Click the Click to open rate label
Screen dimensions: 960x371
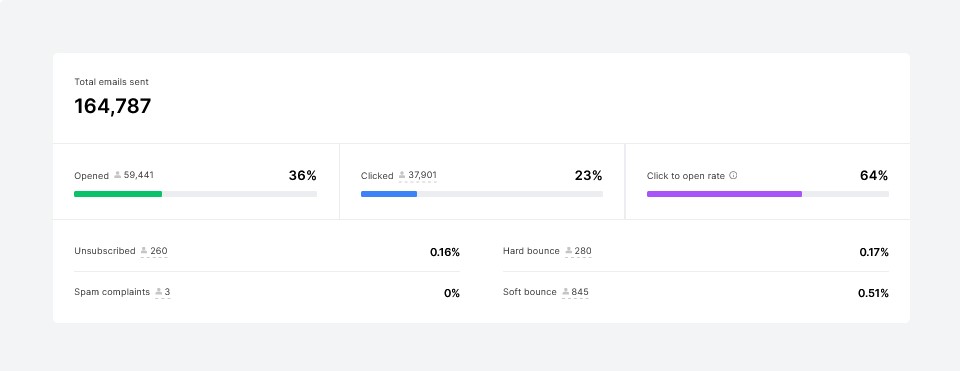coord(686,176)
